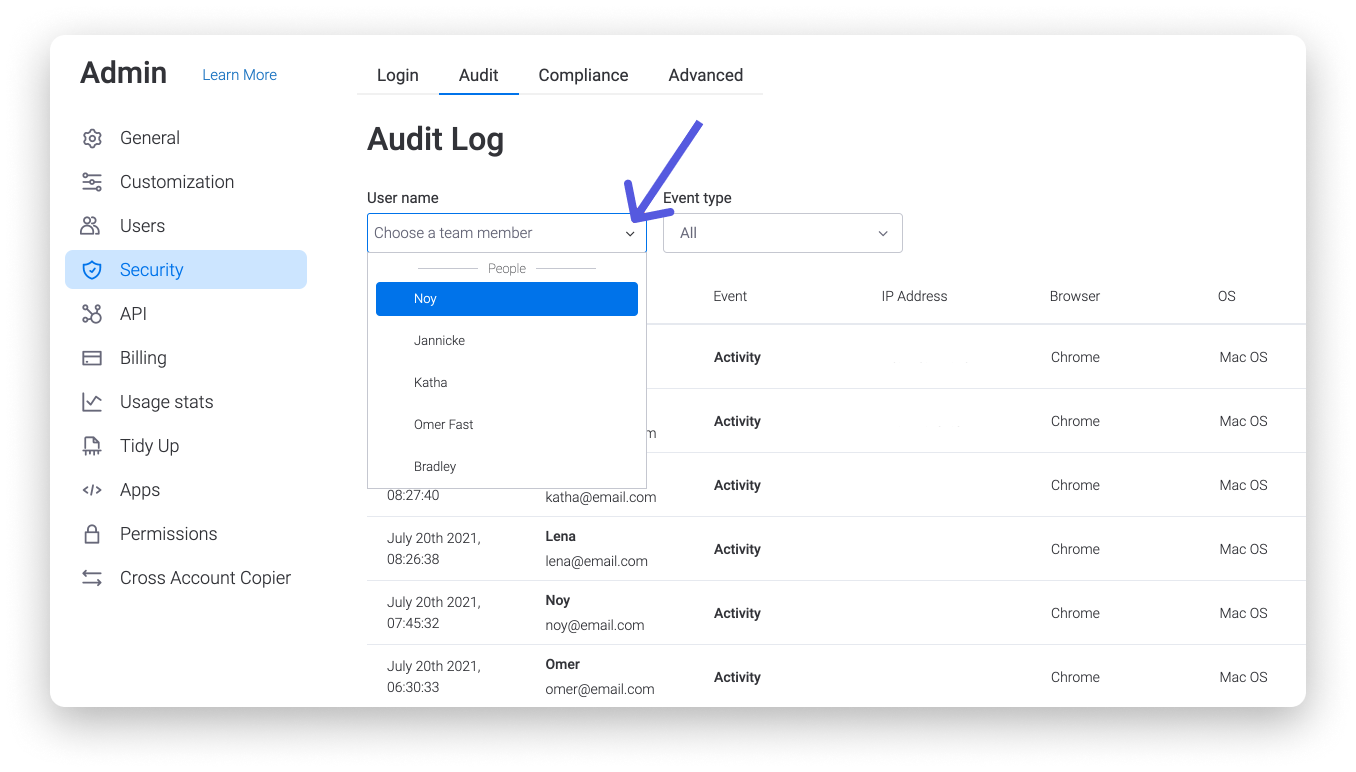Viewport: 1356px width, 772px height.
Task: Click the Security shield icon
Action: click(x=92, y=270)
